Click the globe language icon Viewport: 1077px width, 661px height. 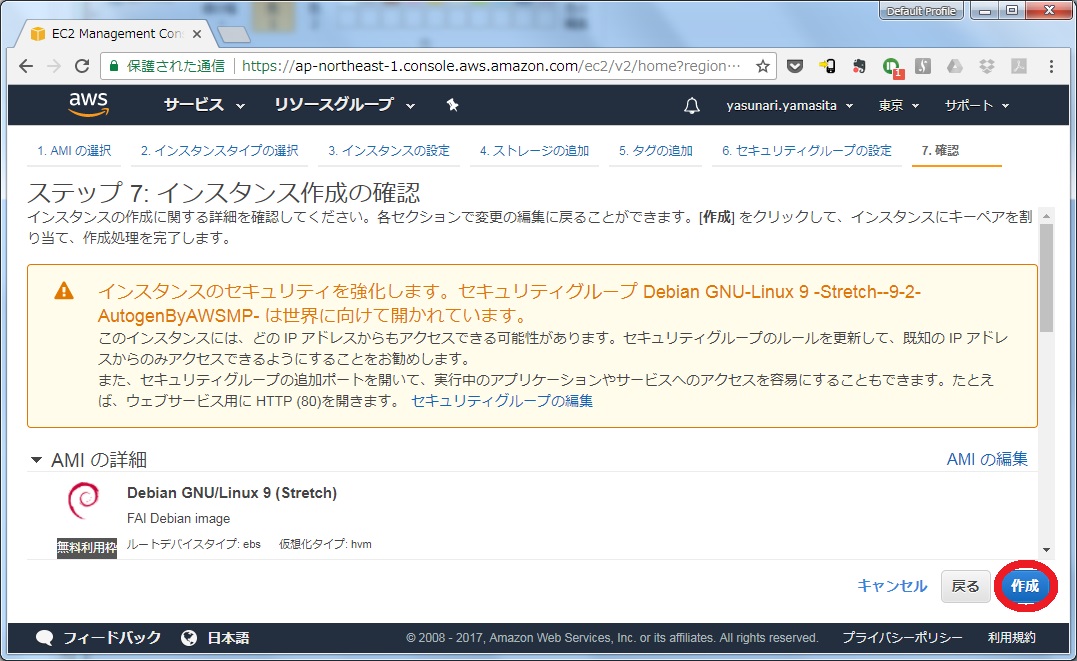click(189, 638)
